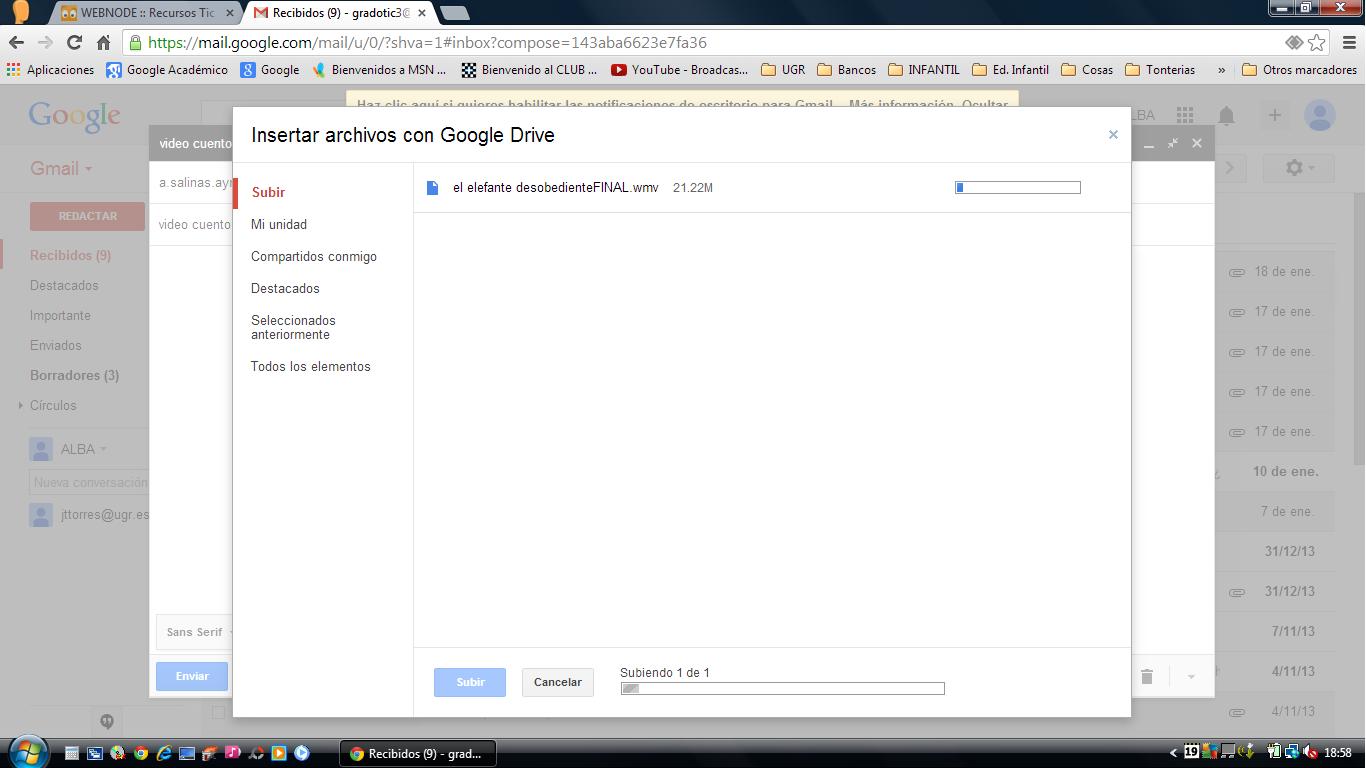Go to Chrome home page
1366x768 pixels.
pyautogui.click(x=103, y=42)
